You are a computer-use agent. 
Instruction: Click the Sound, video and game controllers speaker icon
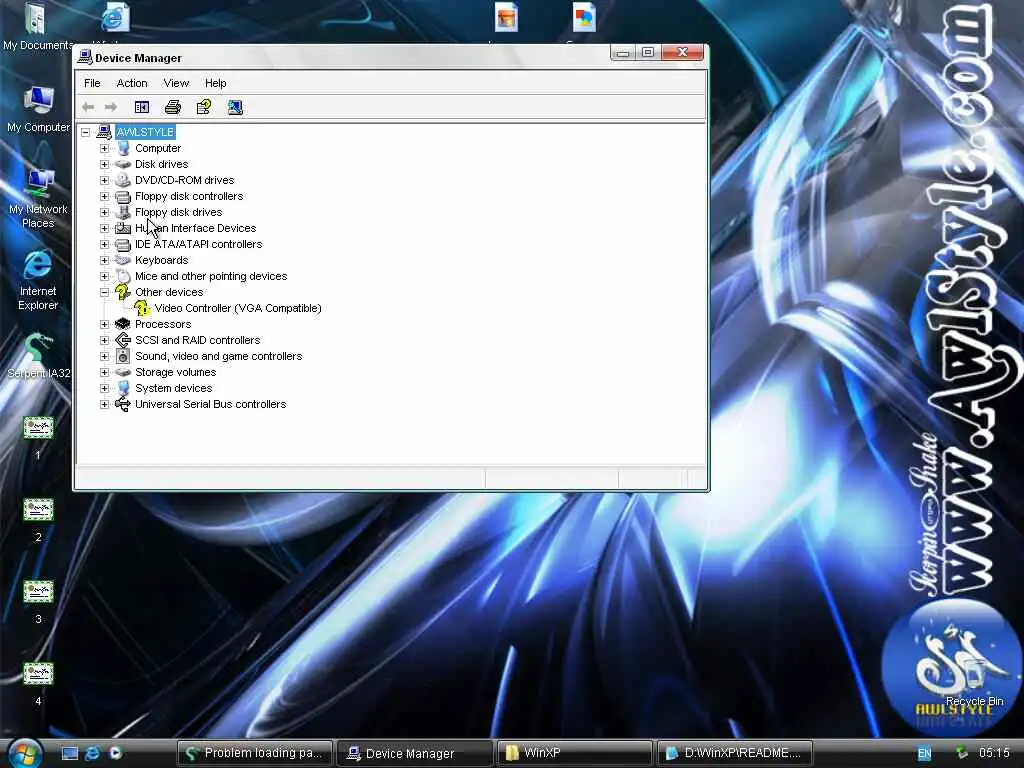(x=123, y=356)
